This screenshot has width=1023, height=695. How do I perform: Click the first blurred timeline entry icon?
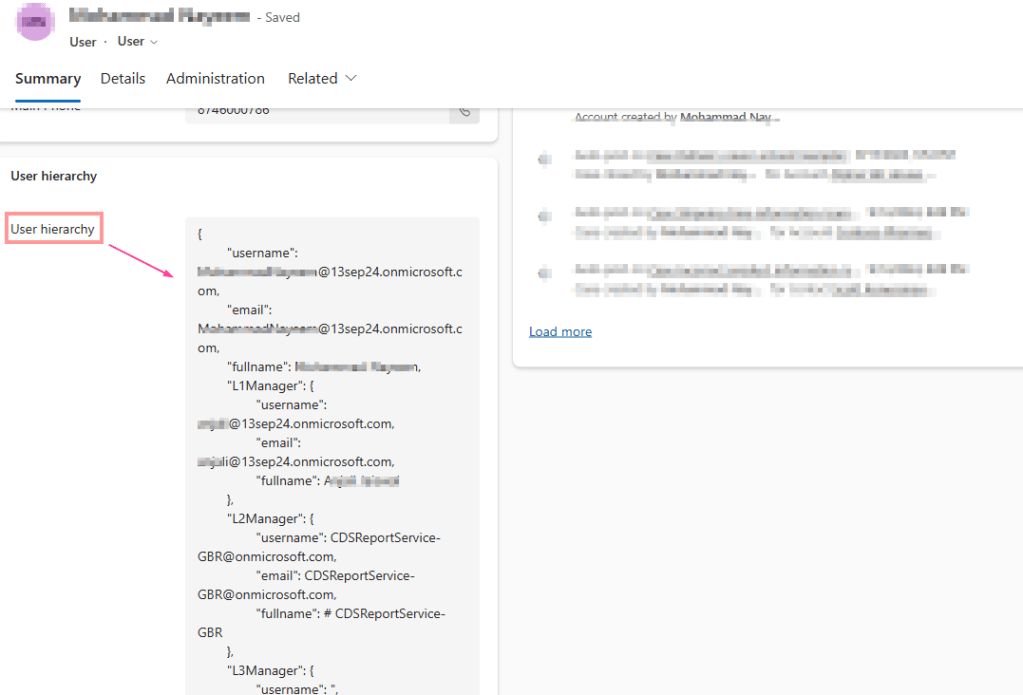[543, 160]
